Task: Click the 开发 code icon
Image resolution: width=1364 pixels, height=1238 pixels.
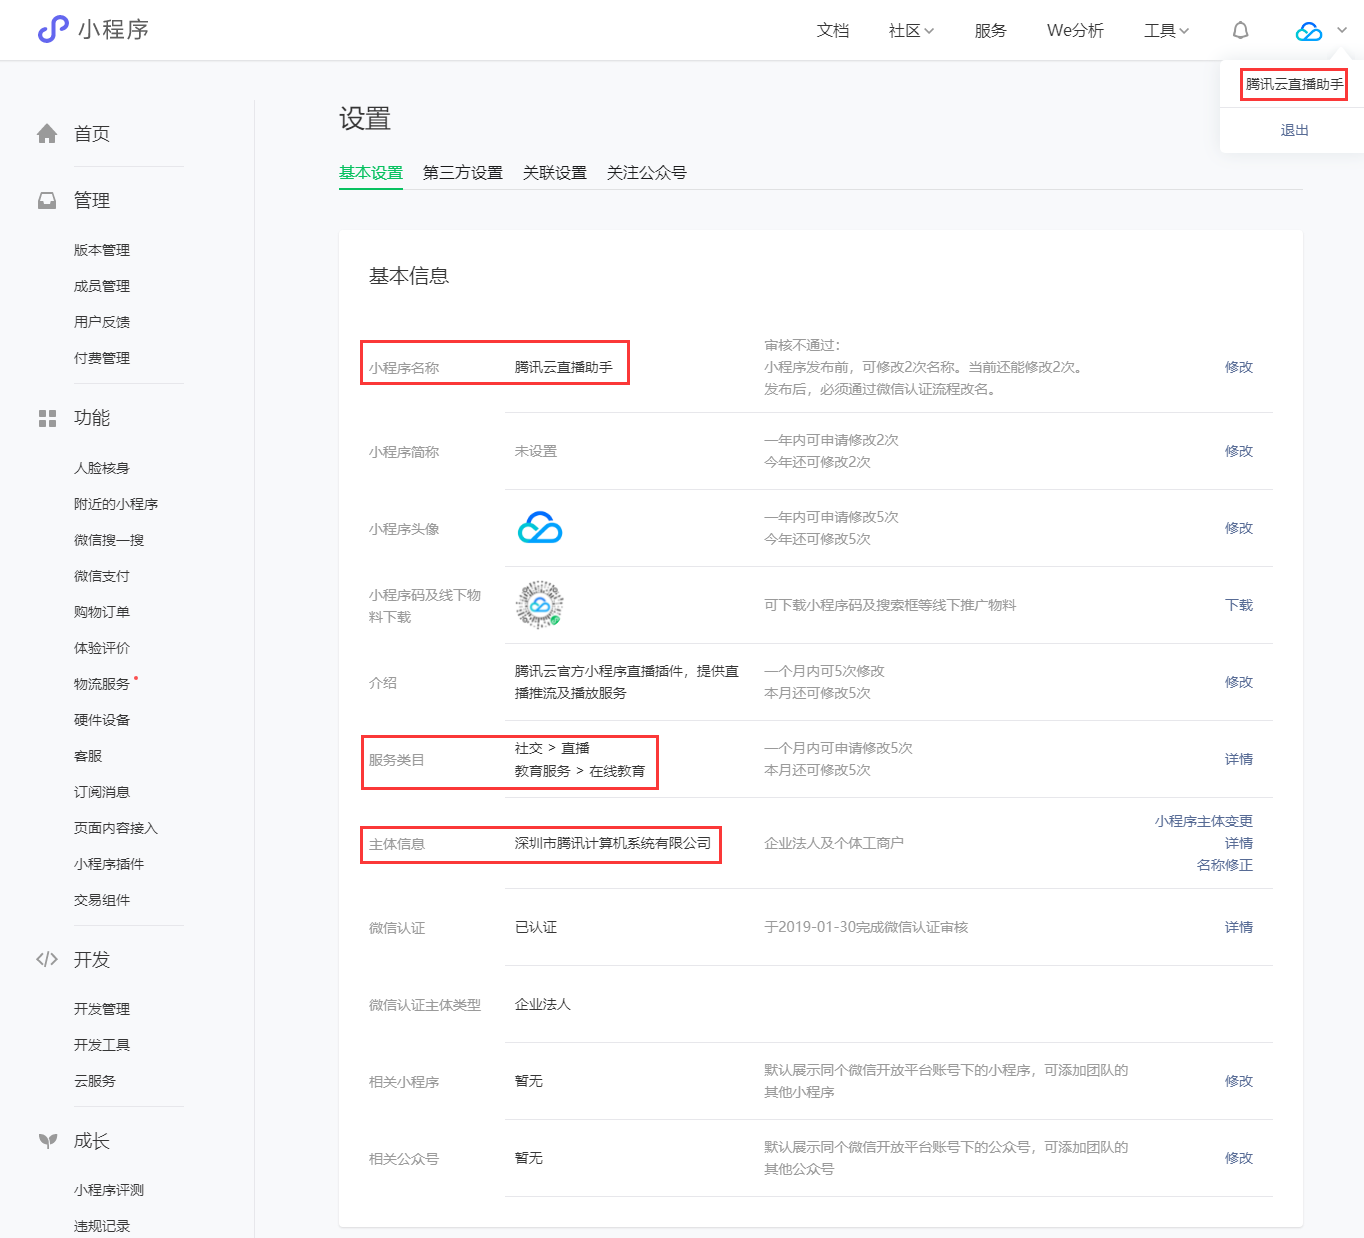Action: coord(47,959)
